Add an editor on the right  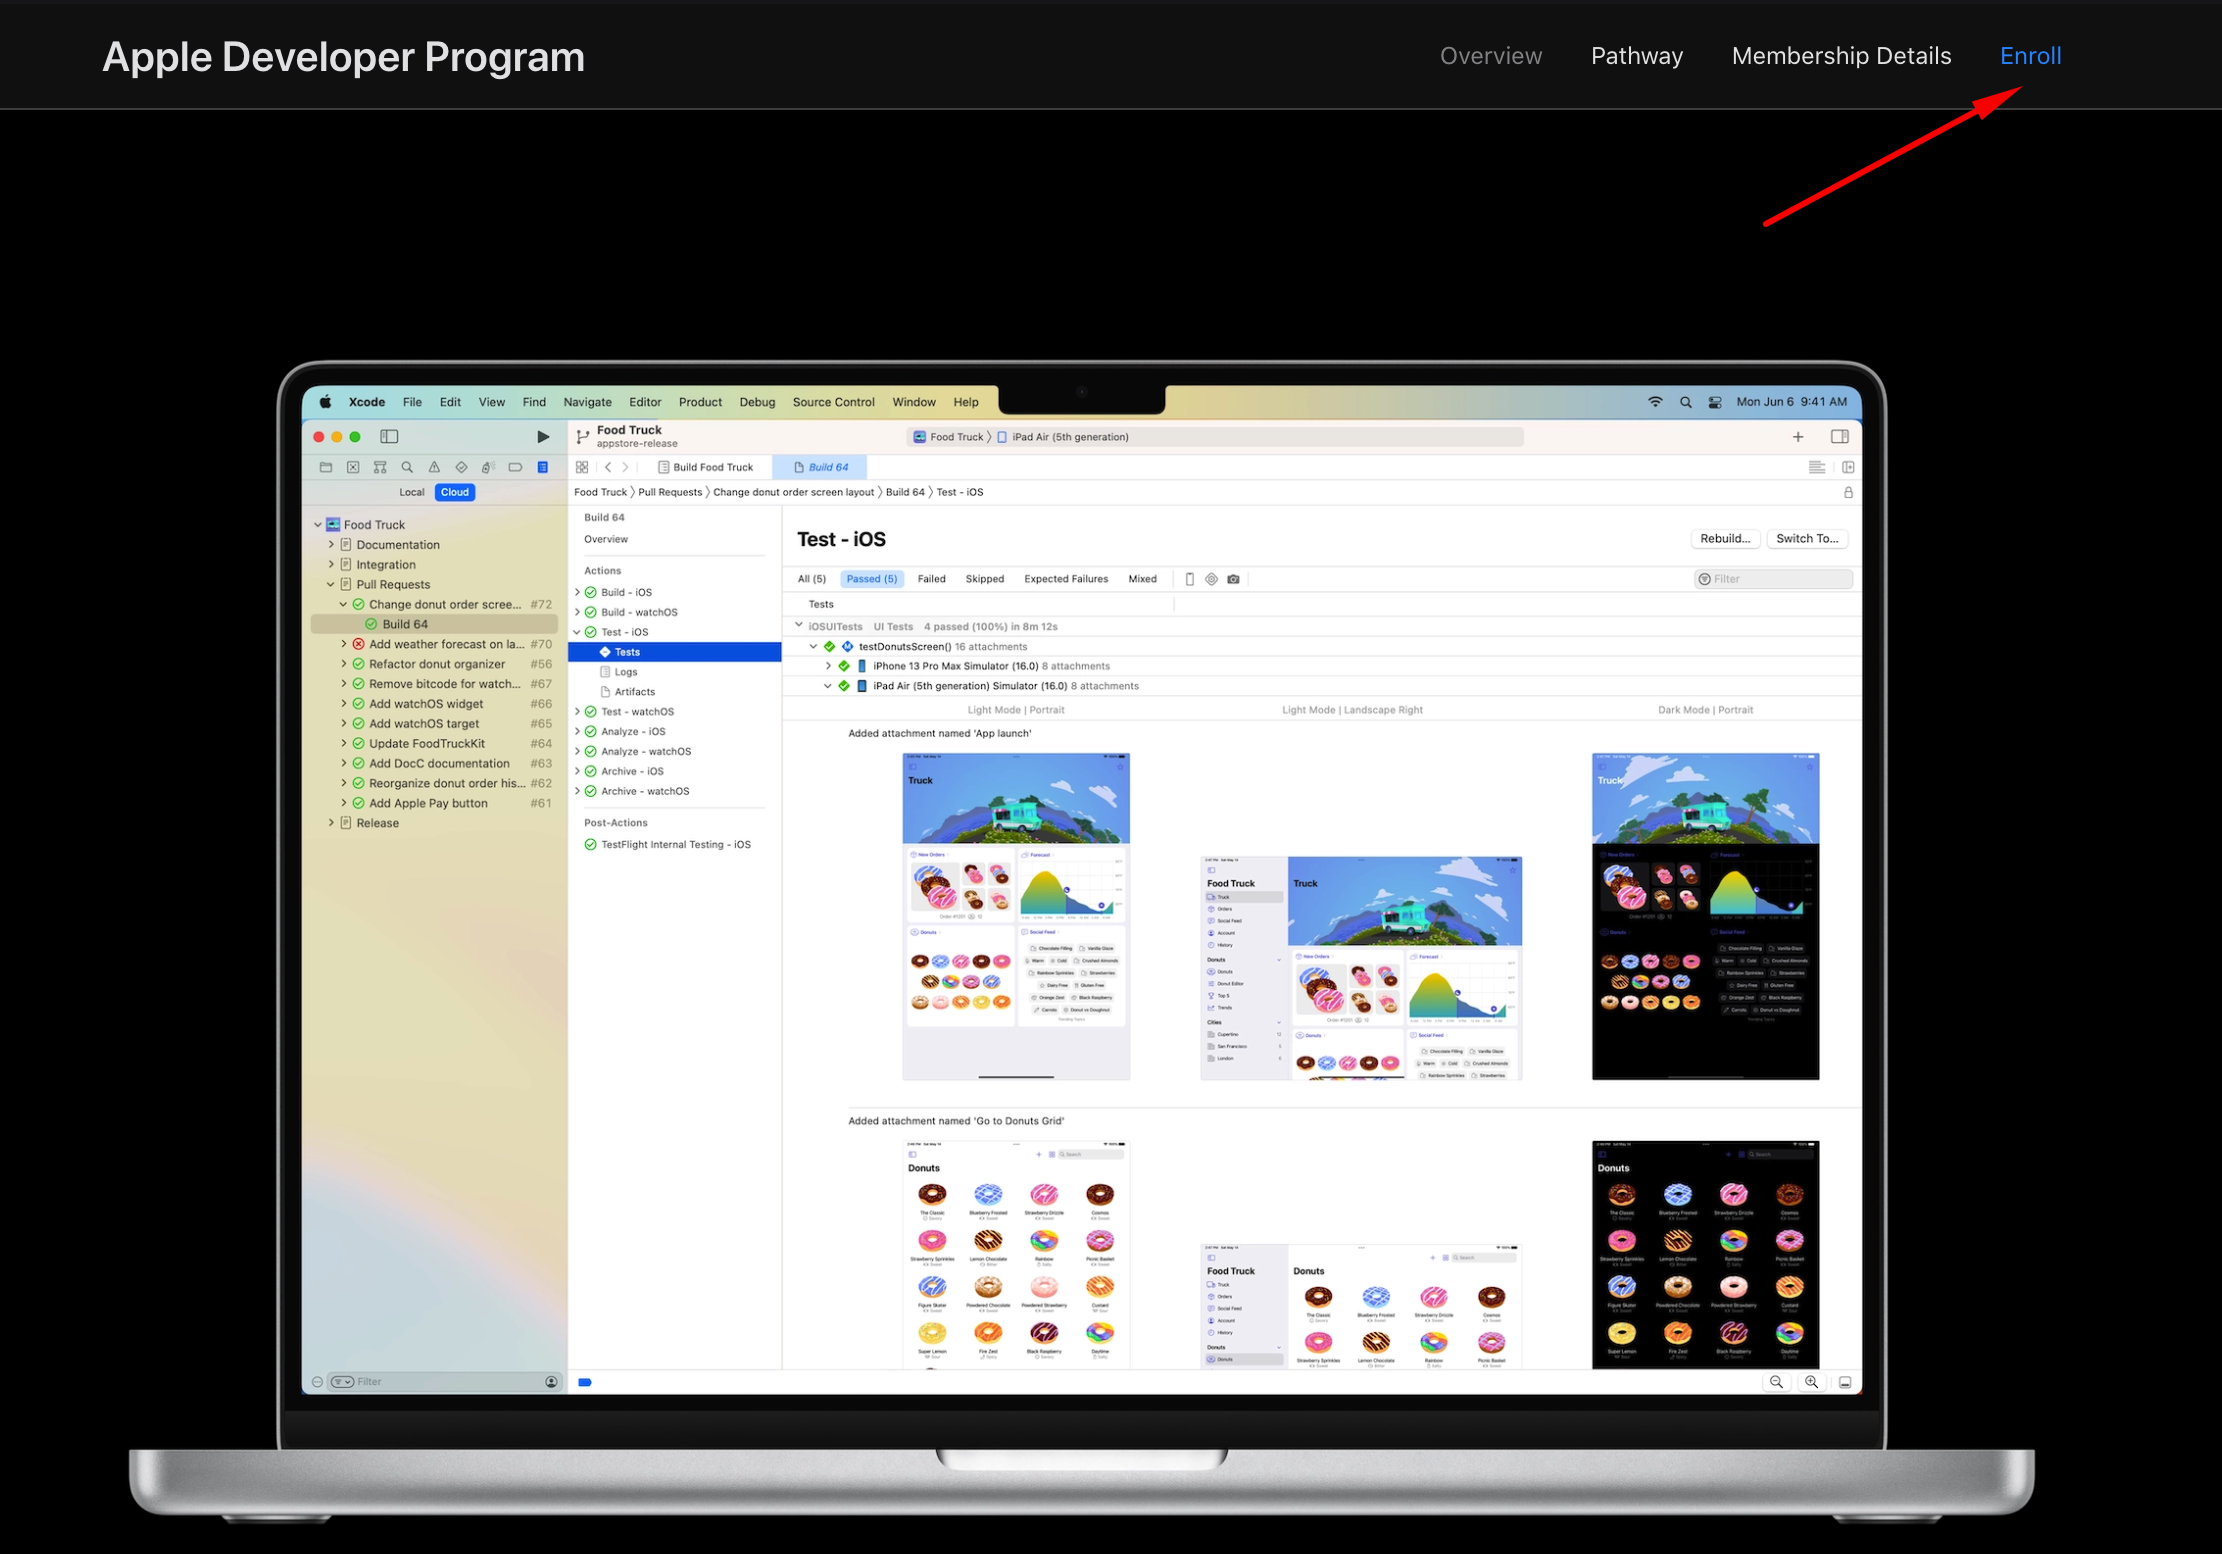click(x=1848, y=467)
